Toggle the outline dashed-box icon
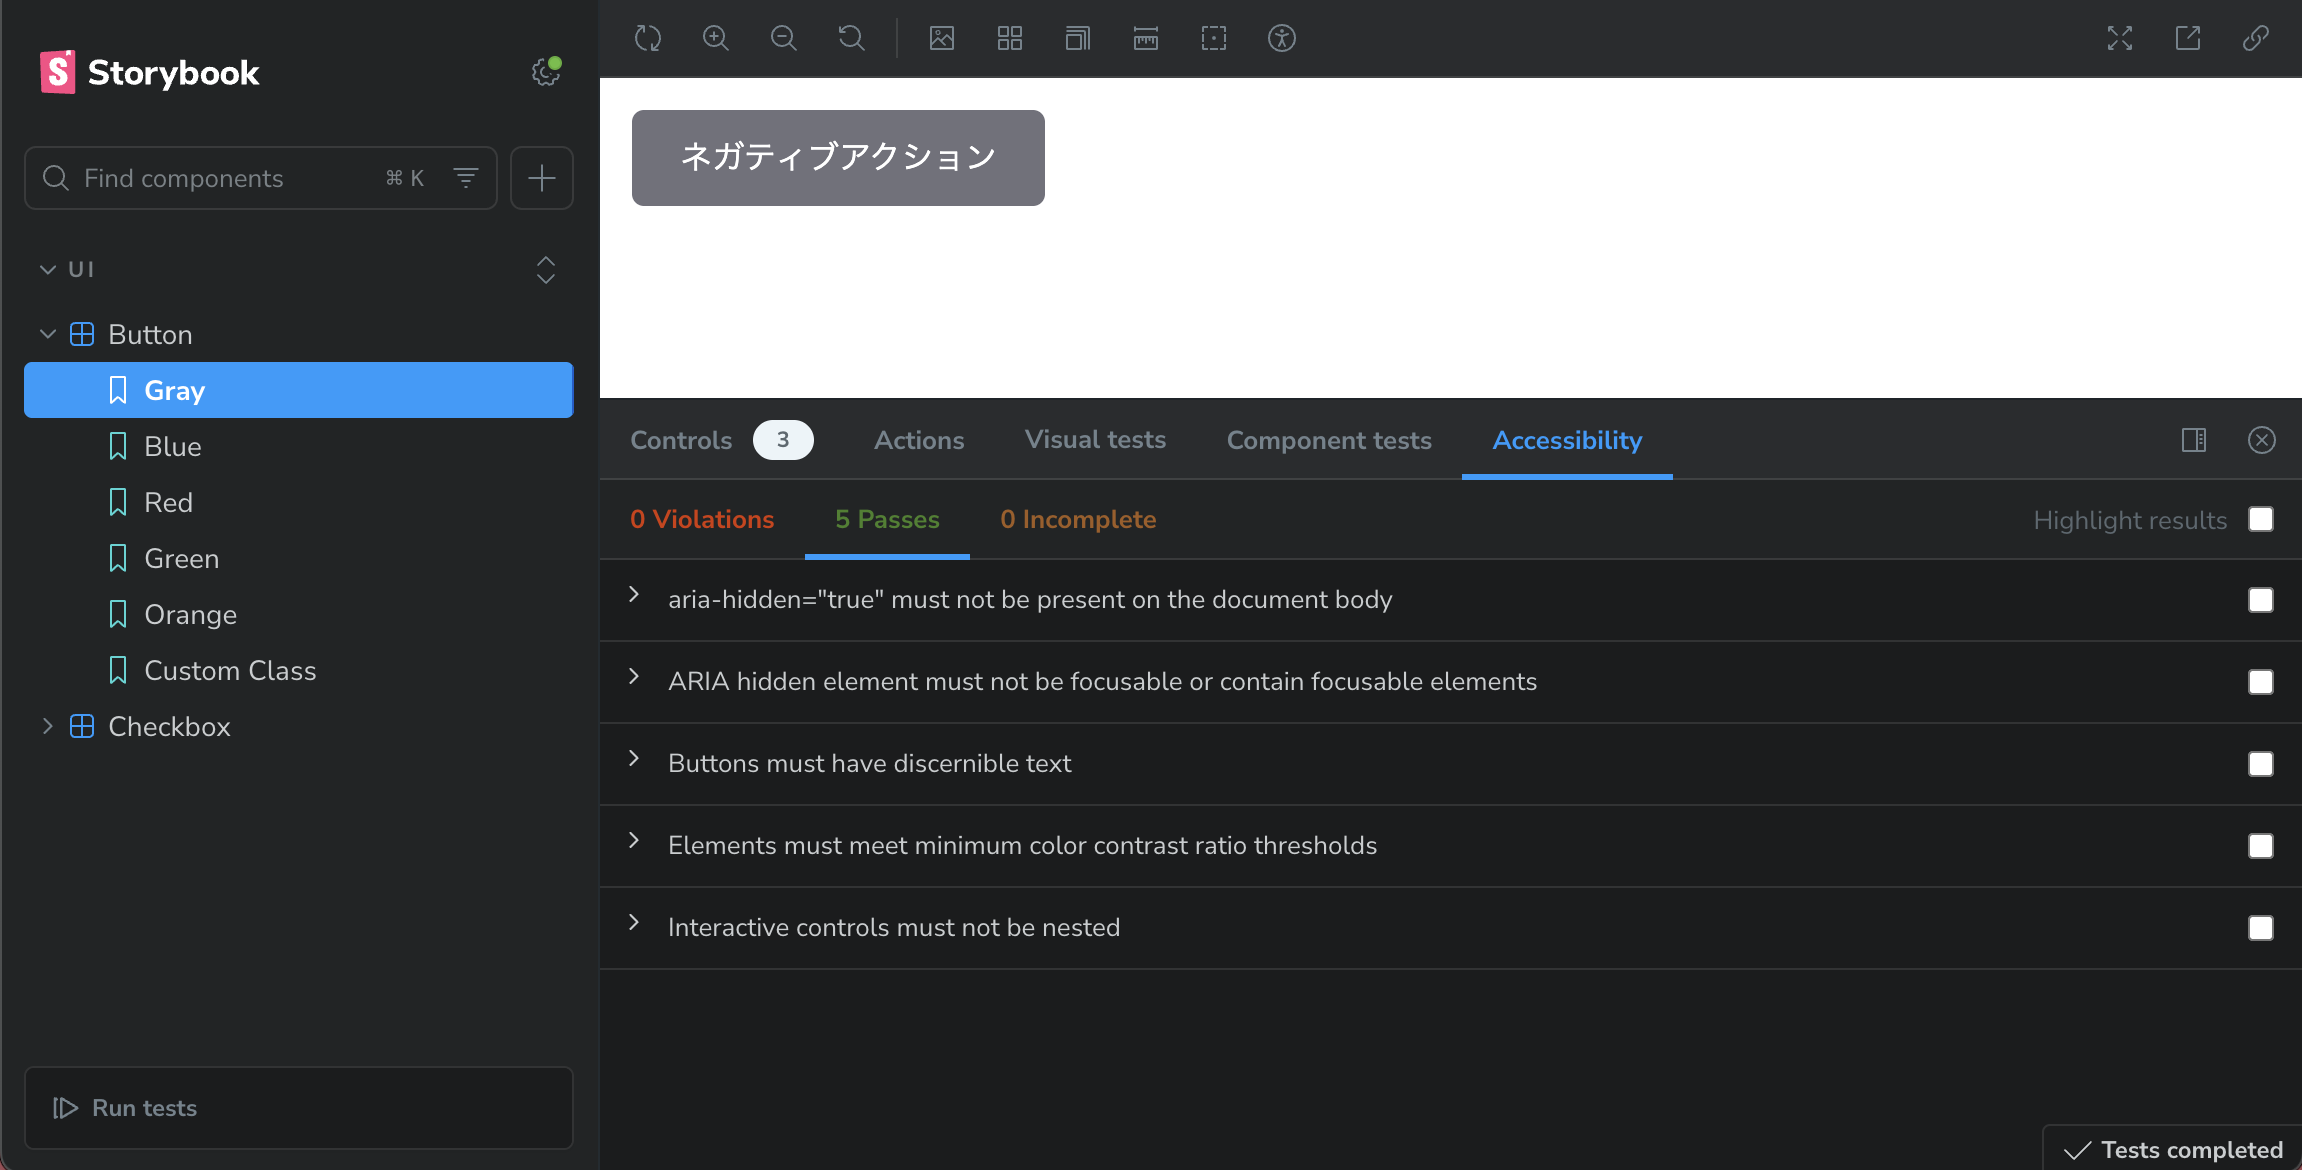The width and height of the screenshot is (2302, 1170). (1214, 38)
